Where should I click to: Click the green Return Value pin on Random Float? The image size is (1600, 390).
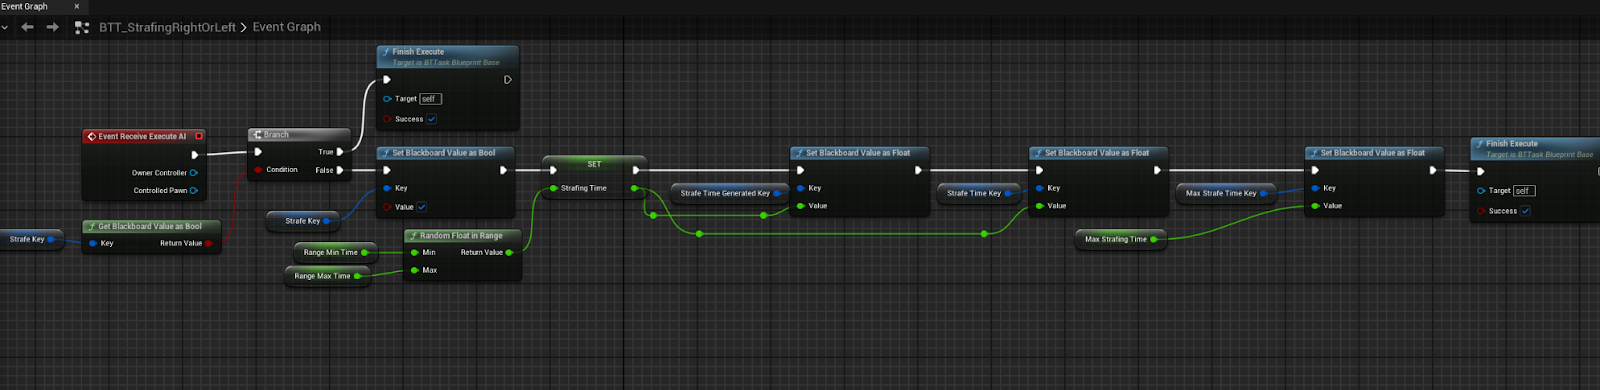coord(510,253)
